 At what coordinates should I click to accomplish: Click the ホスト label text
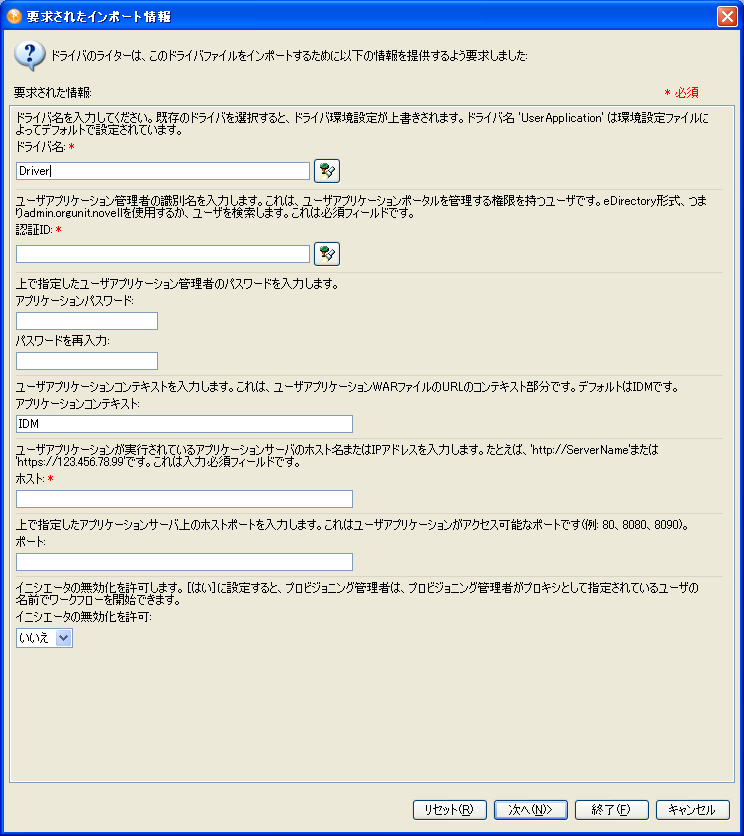click(30, 479)
